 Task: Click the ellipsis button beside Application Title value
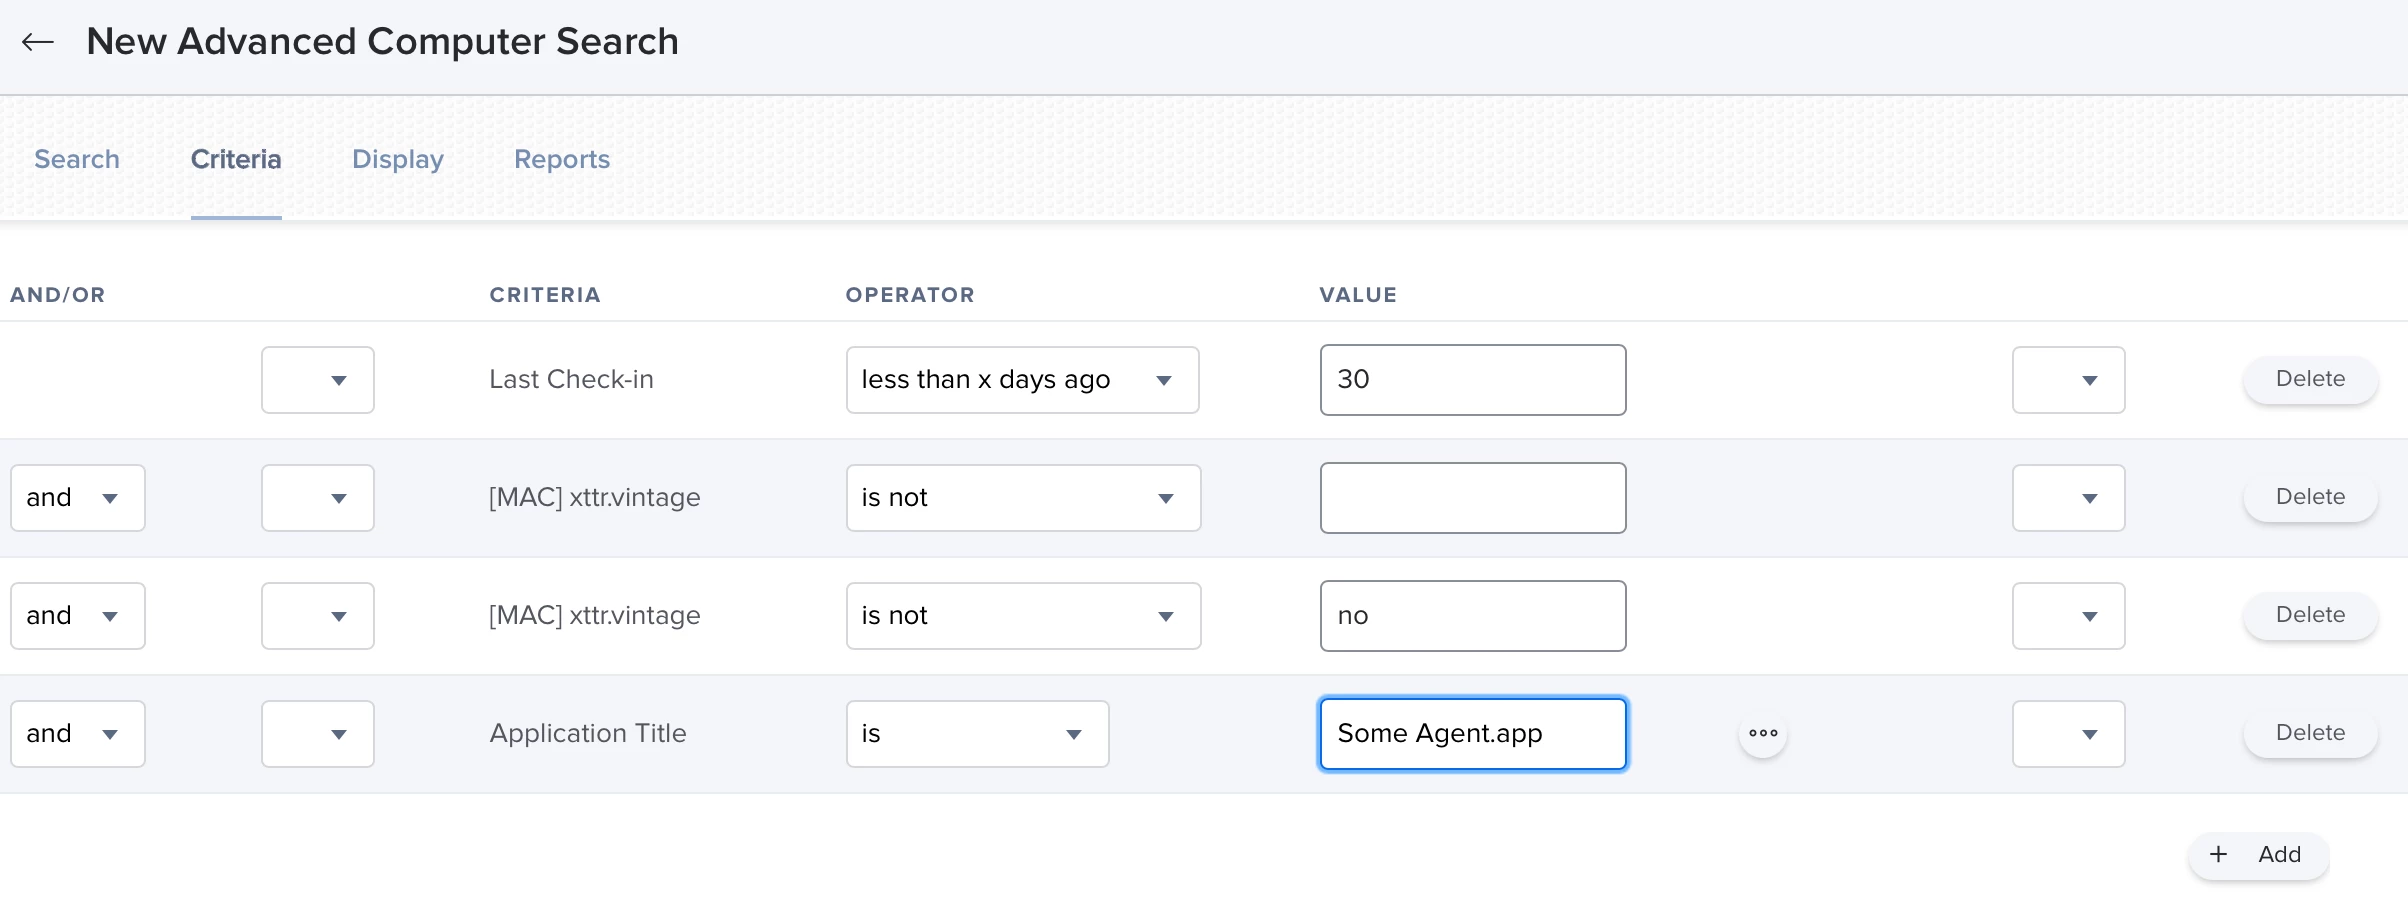(1763, 734)
